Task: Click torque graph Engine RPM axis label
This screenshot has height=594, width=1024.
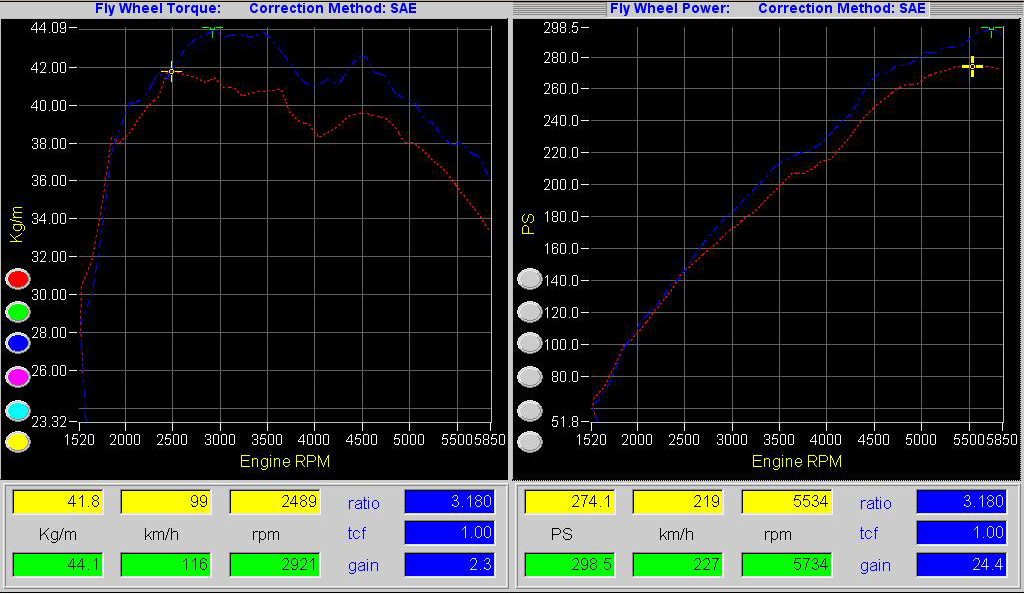Action: point(285,462)
